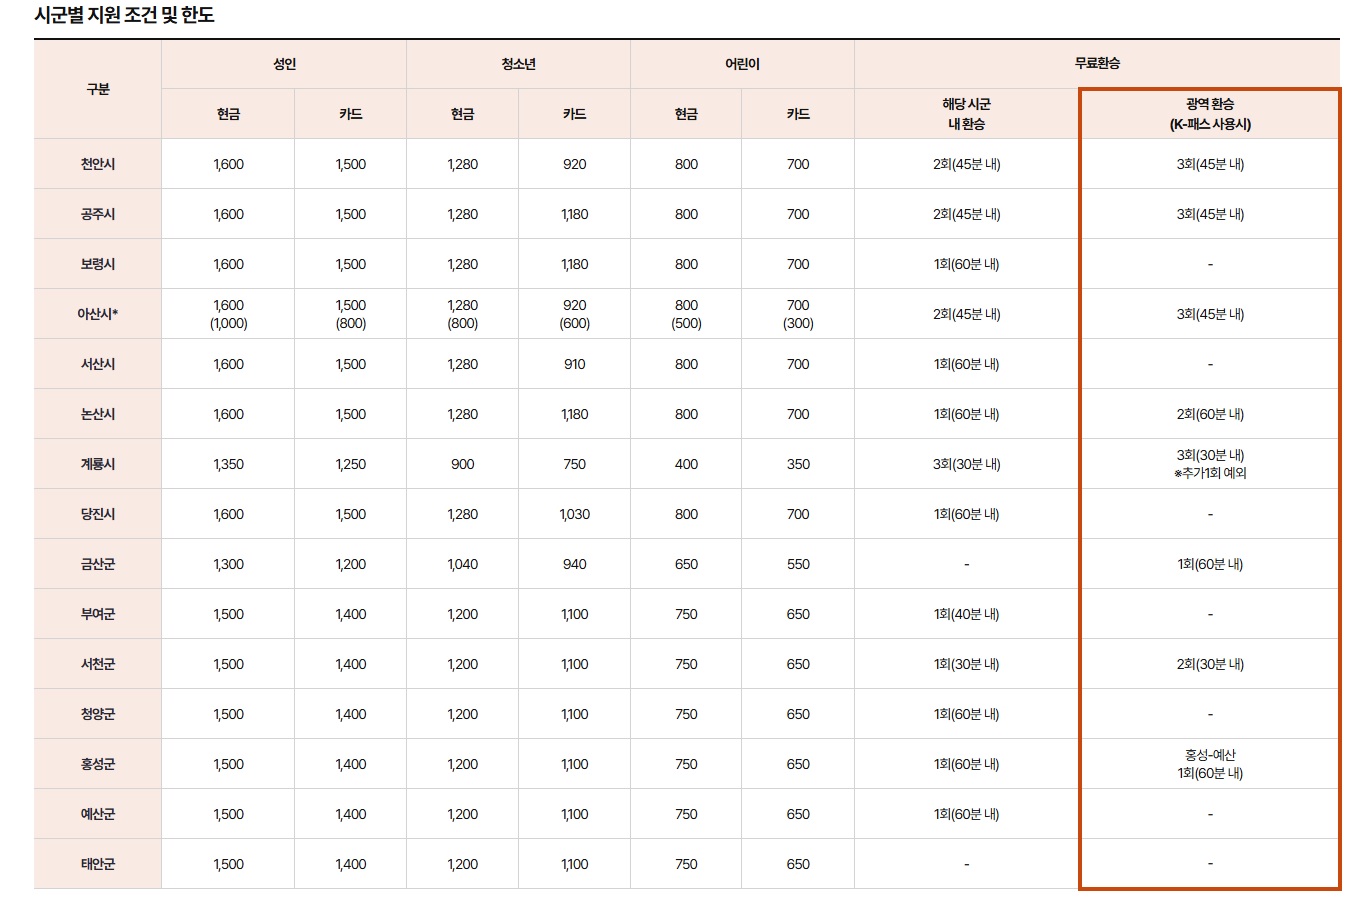Click the 보령시 row label
Image resolution: width=1346 pixels, height=898 pixels.
(x=98, y=264)
